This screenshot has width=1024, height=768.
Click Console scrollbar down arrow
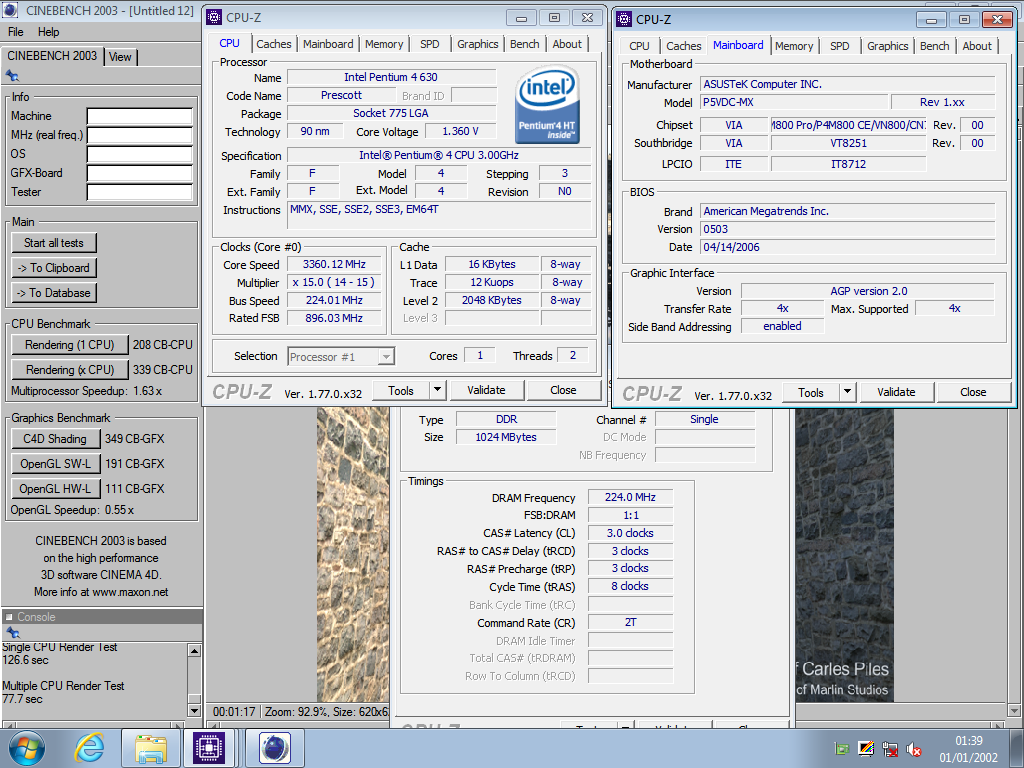pos(194,710)
